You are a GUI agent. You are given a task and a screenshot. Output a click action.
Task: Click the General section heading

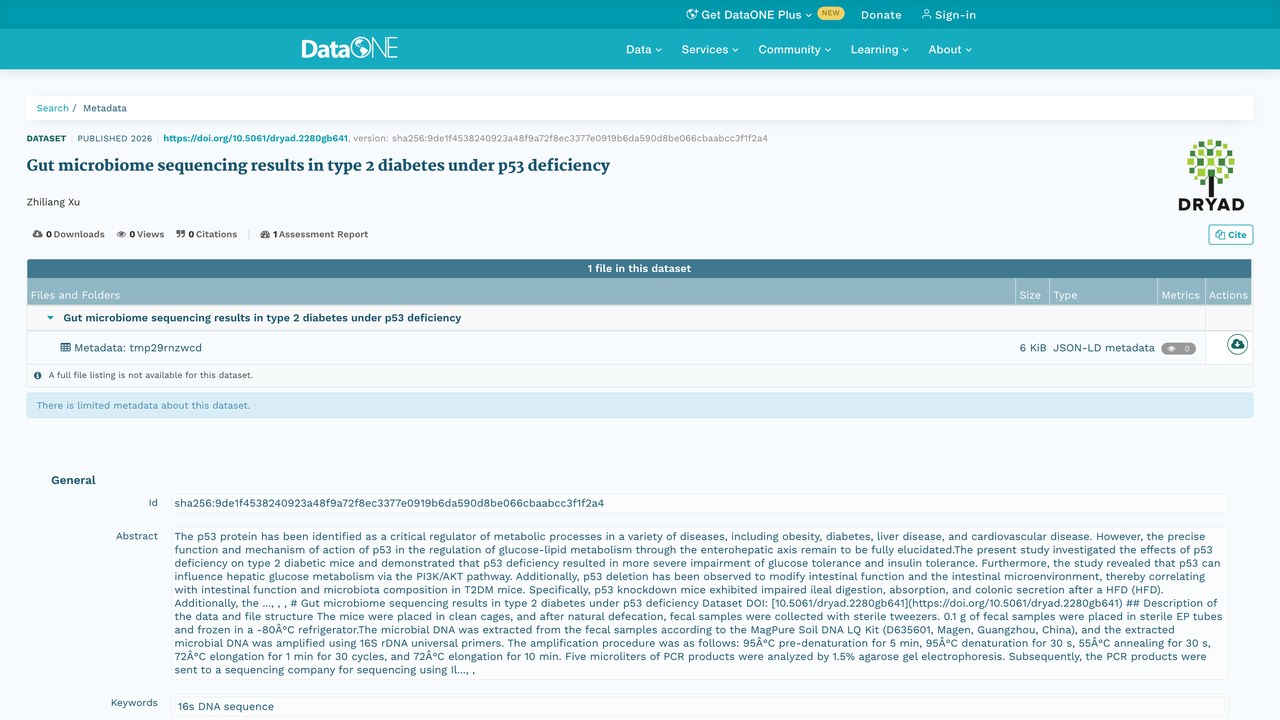73,480
